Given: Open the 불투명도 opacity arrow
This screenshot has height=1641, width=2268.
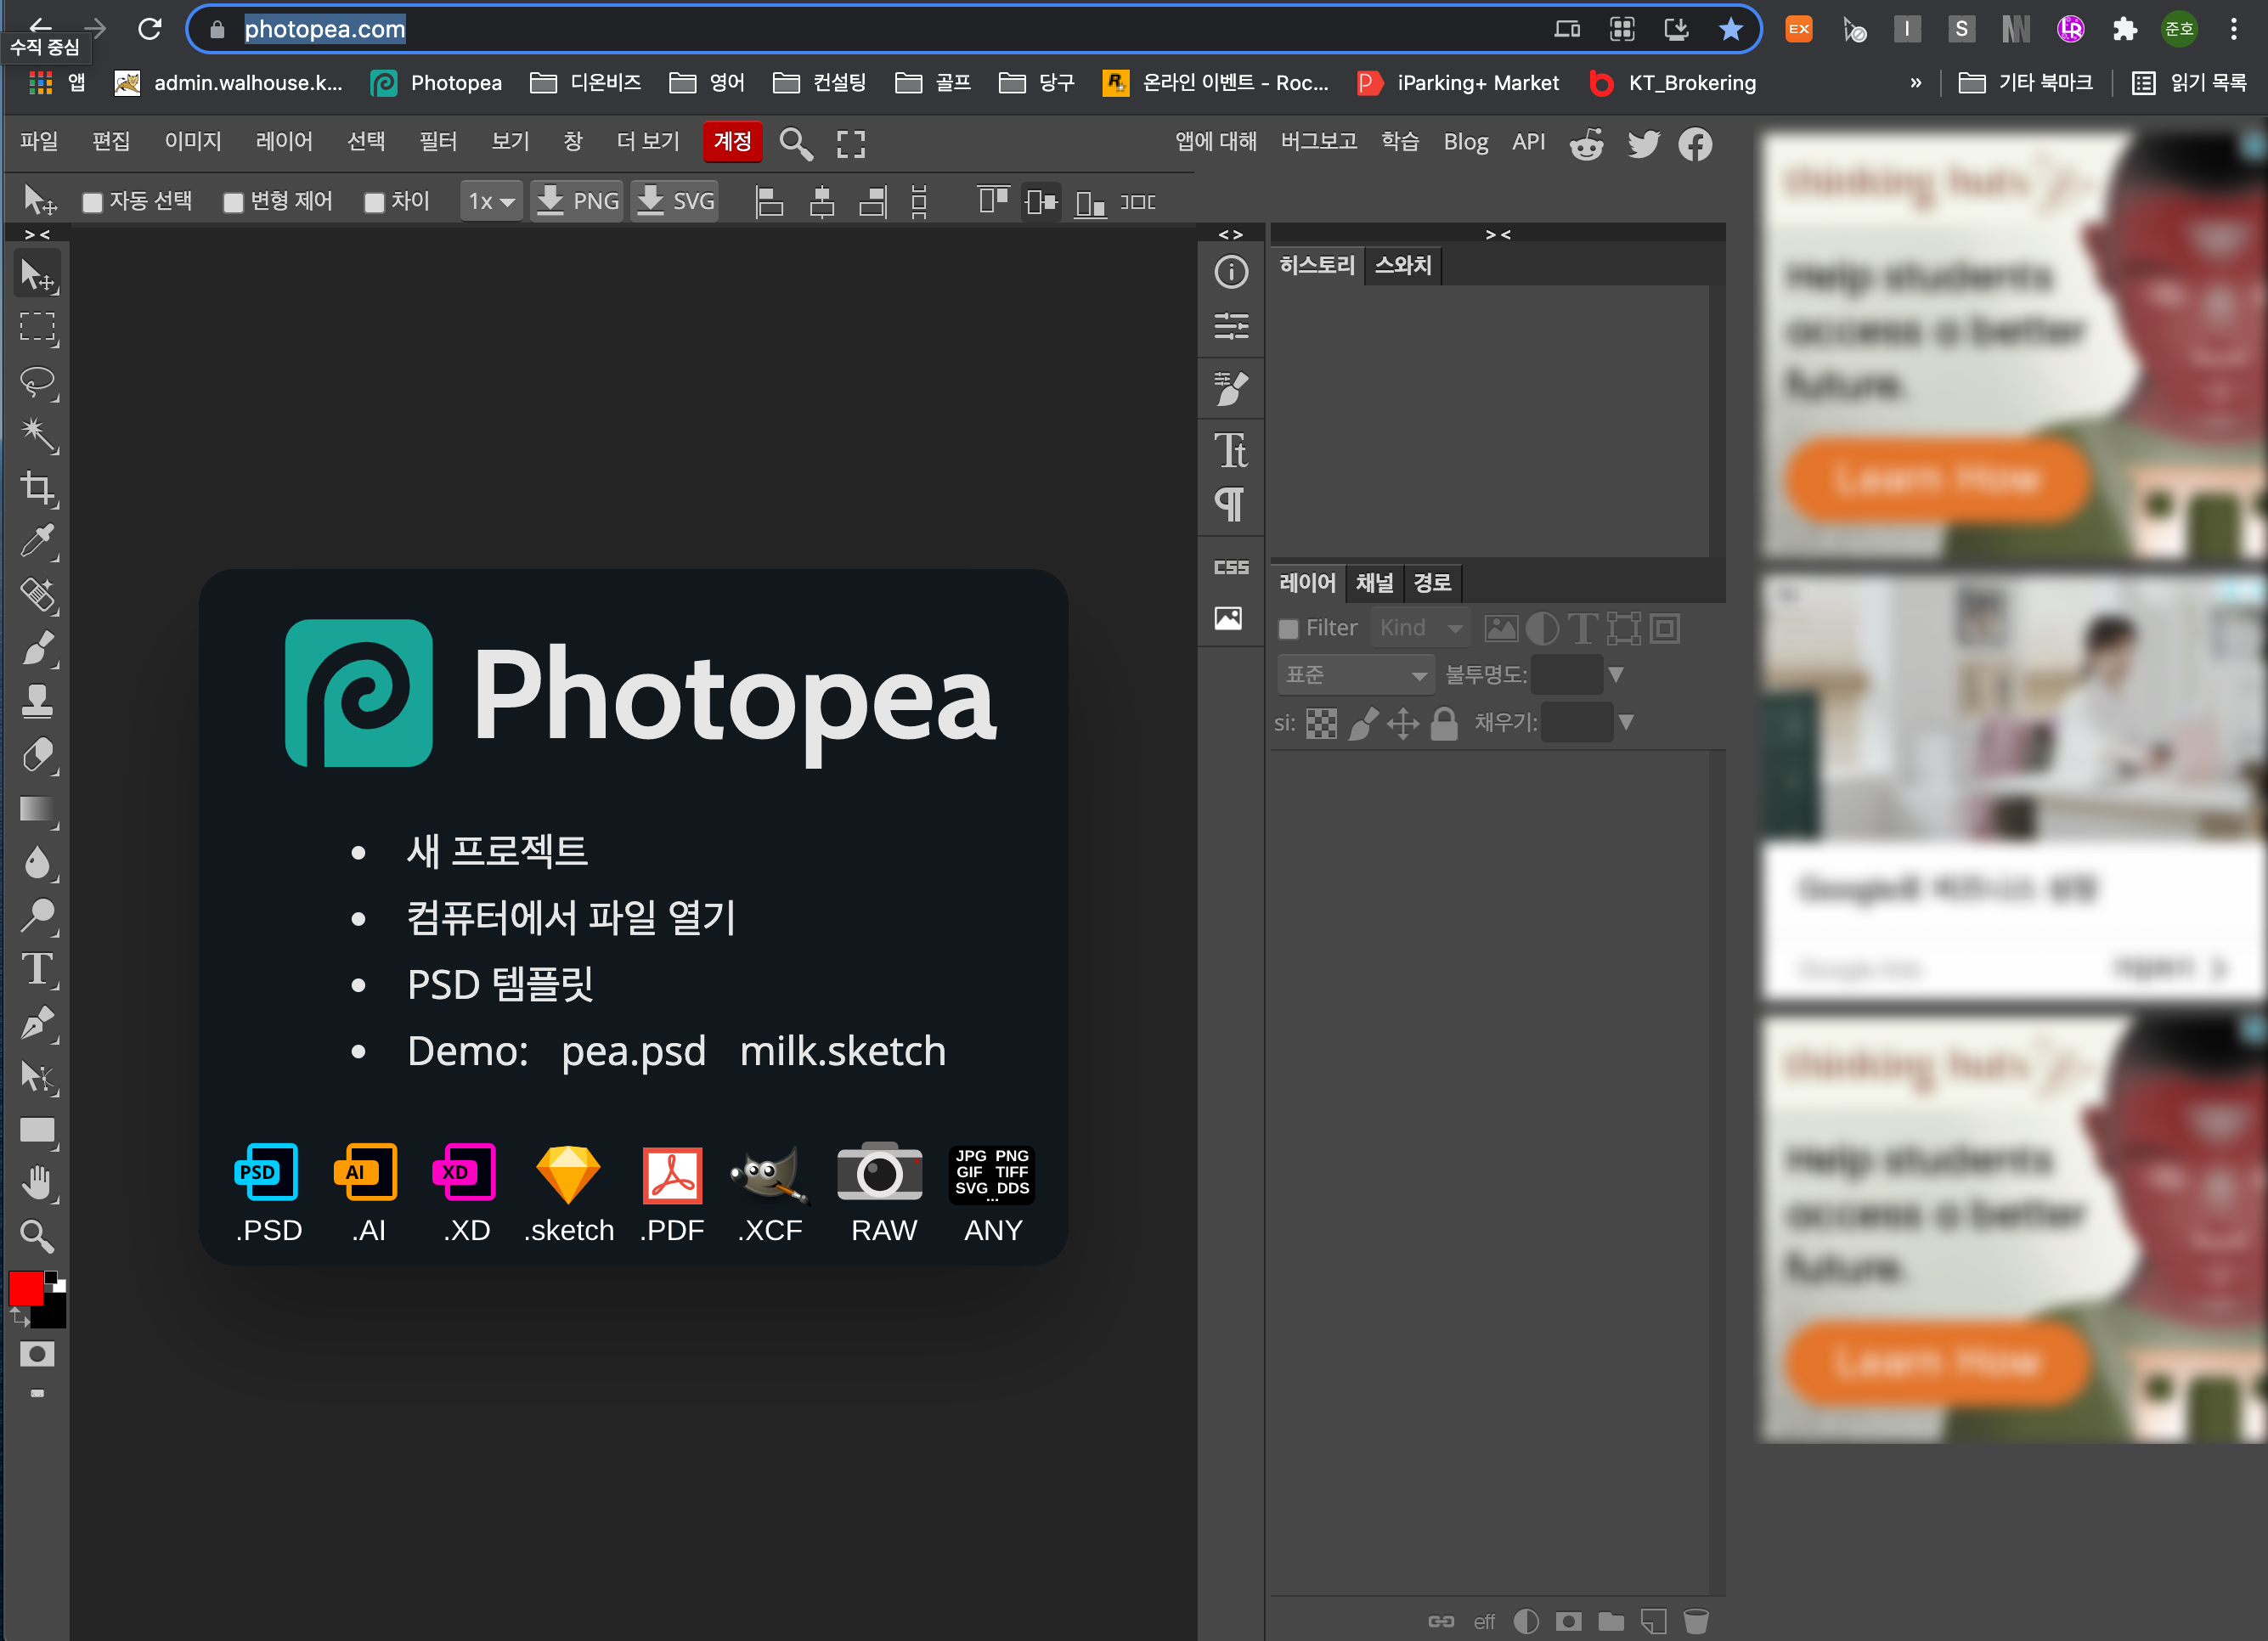Looking at the screenshot, I should 1615,675.
